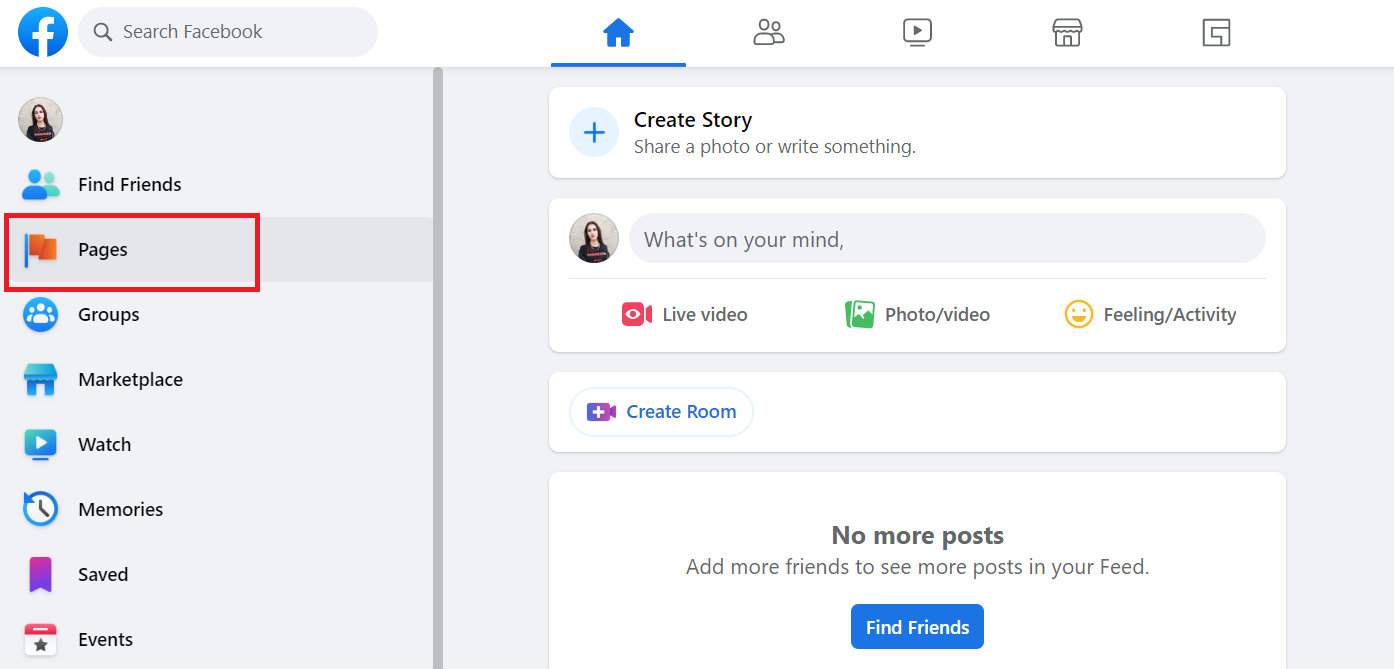
Task: Open the Gaming tab icon
Action: click(x=1216, y=33)
